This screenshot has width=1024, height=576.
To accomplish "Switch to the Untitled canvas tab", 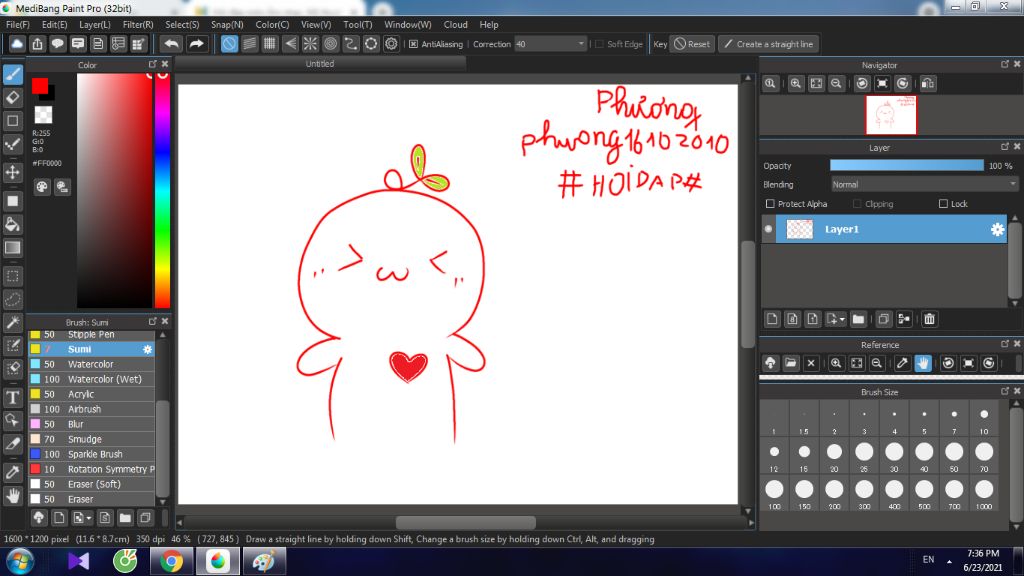I will pyautogui.click(x=320, y=64).
